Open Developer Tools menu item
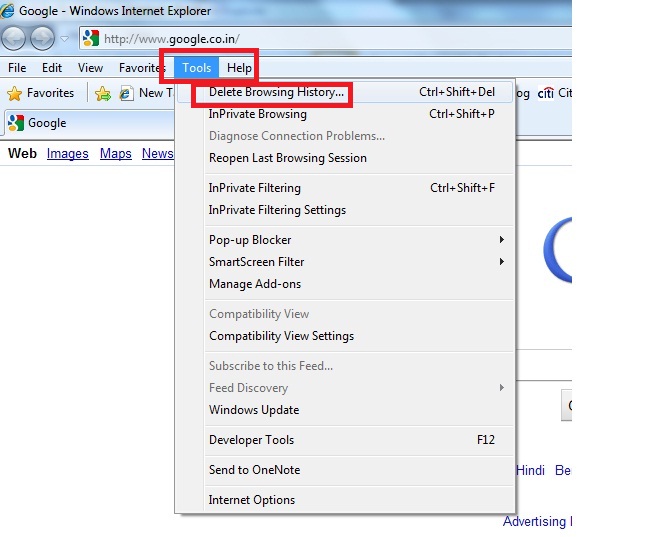 coord(344,440)
